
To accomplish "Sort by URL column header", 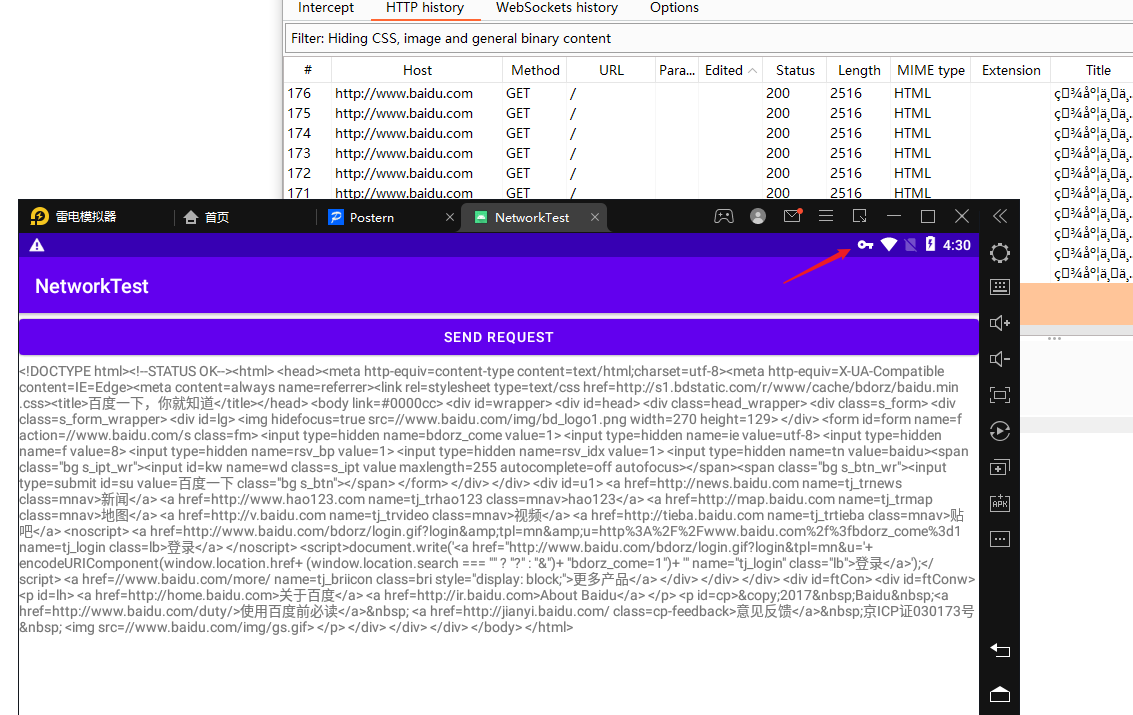I will (x=611, y=70).
